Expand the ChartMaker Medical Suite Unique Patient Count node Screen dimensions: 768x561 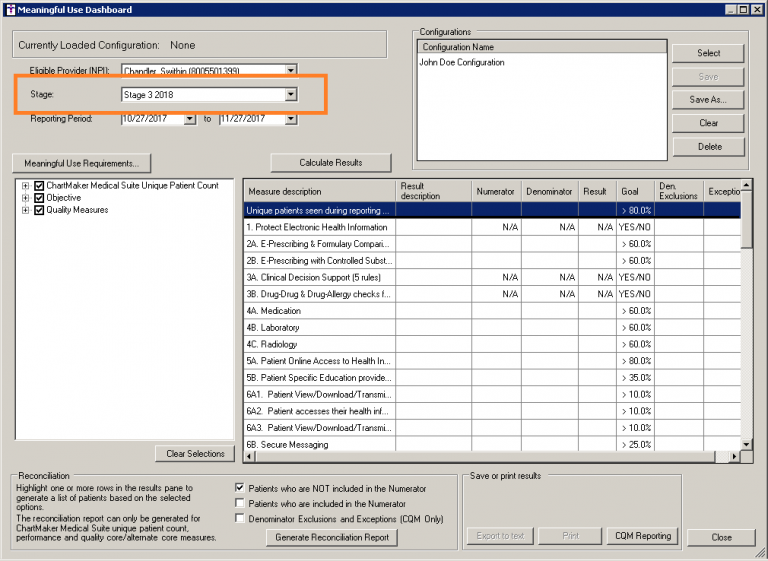[25, 186]
